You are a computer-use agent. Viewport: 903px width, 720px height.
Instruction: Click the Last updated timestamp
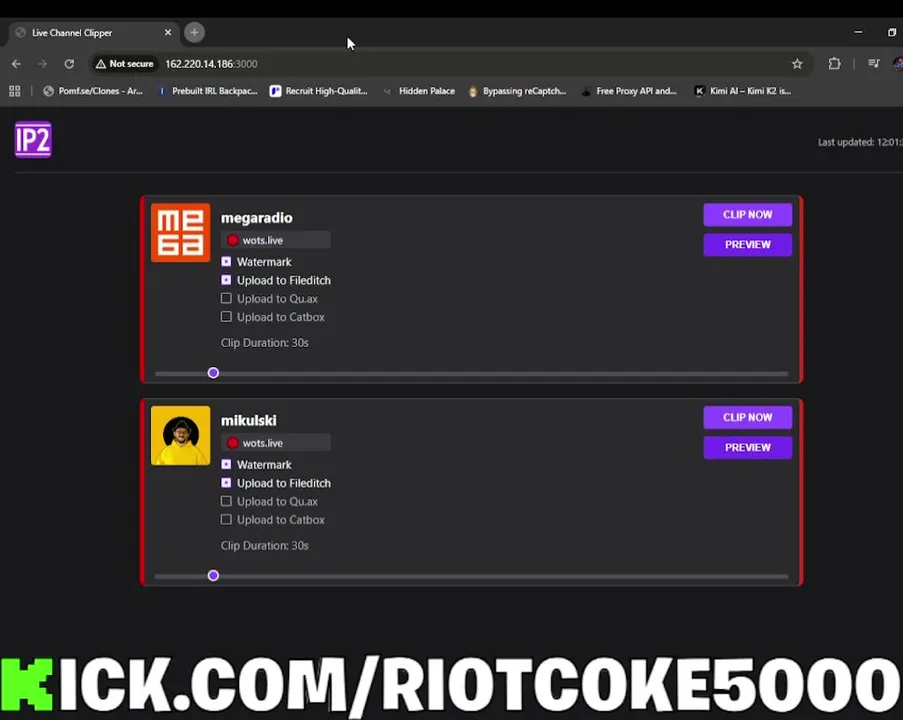pyautogui.click(x=860, y=142)
